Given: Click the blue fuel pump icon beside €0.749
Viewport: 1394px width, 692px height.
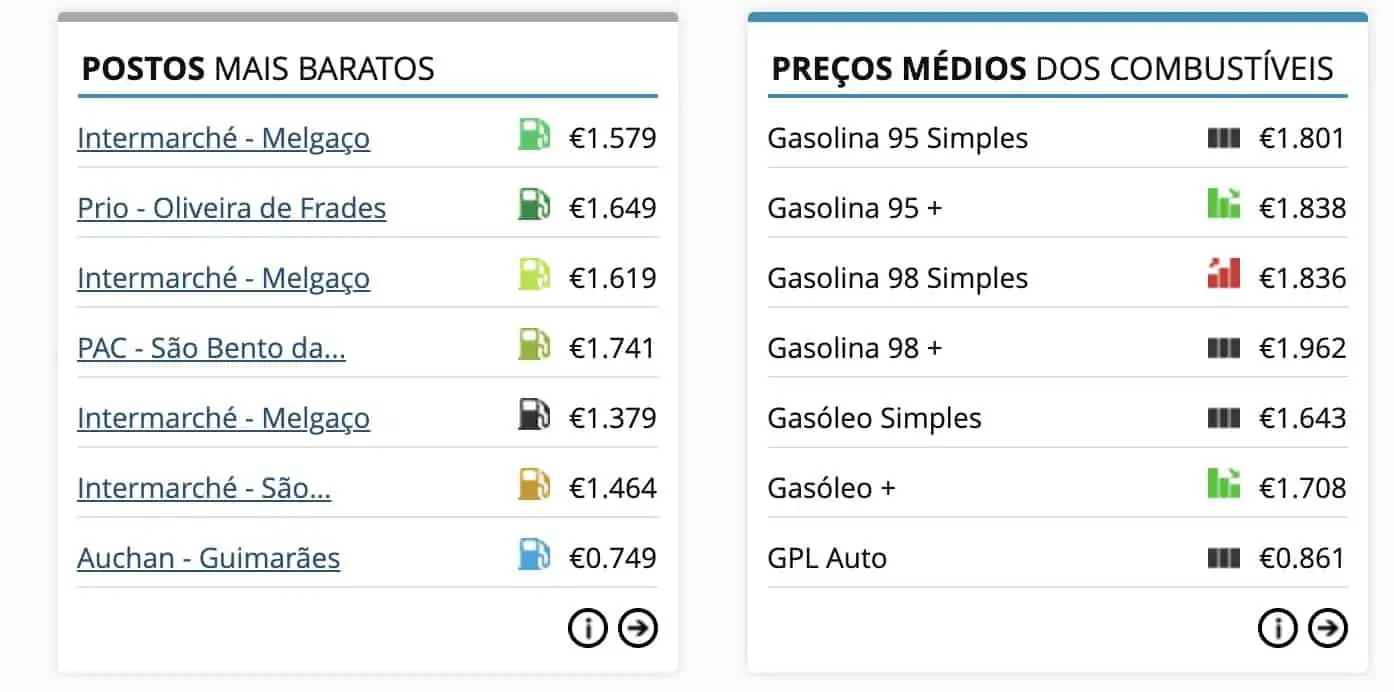Looking at the screenshot, I should tap(534, 555).
